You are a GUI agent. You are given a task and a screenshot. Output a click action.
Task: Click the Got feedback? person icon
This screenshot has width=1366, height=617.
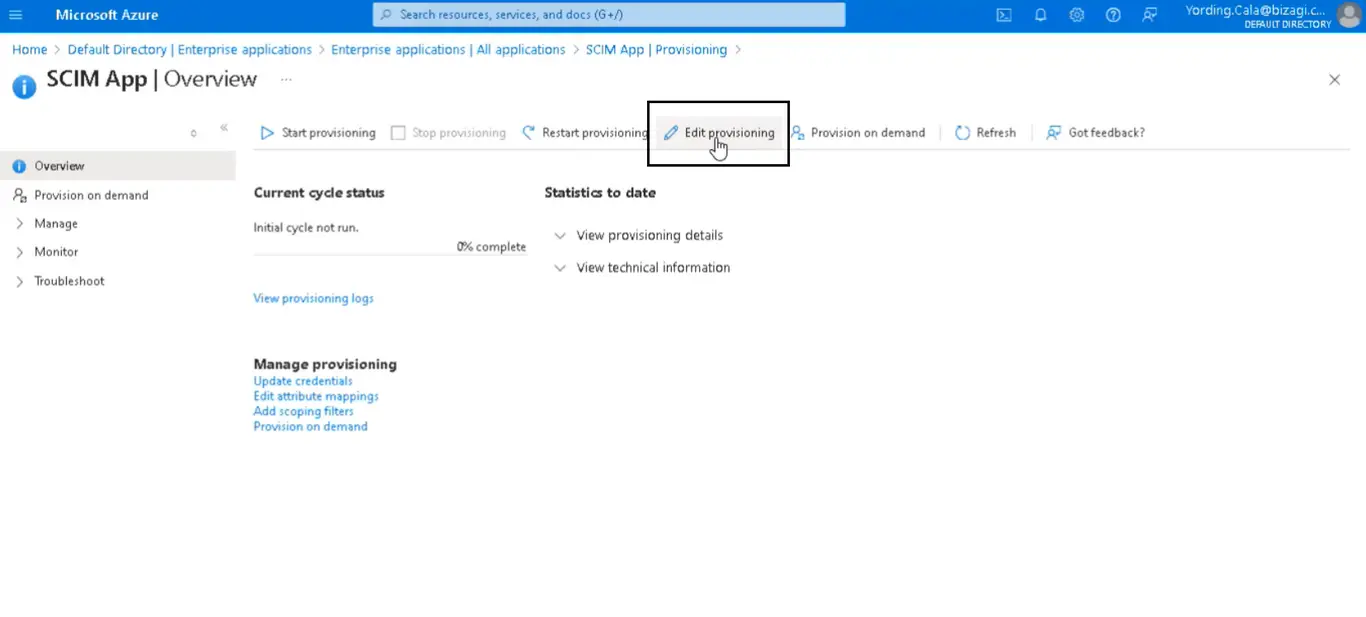pos(1053,132)
